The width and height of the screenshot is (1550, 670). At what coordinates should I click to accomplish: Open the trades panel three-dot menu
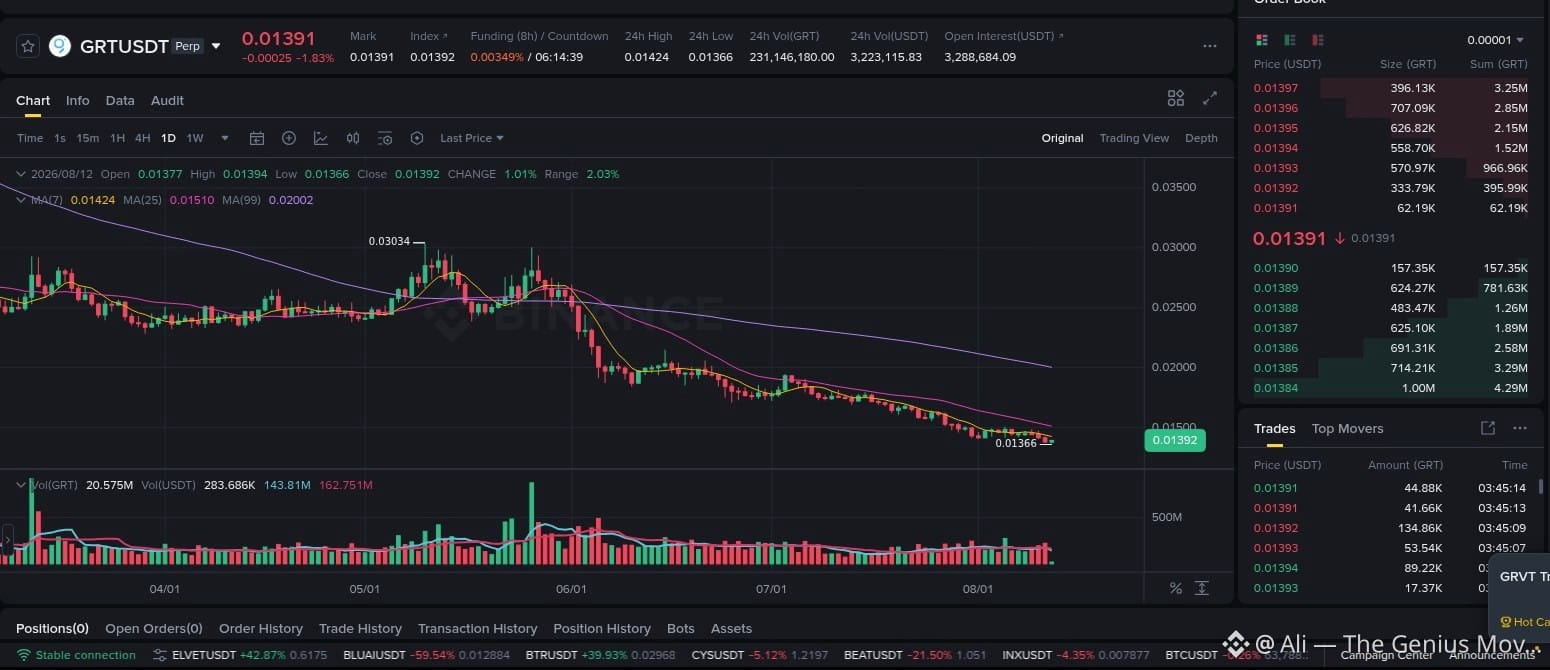click(1520, 428)
